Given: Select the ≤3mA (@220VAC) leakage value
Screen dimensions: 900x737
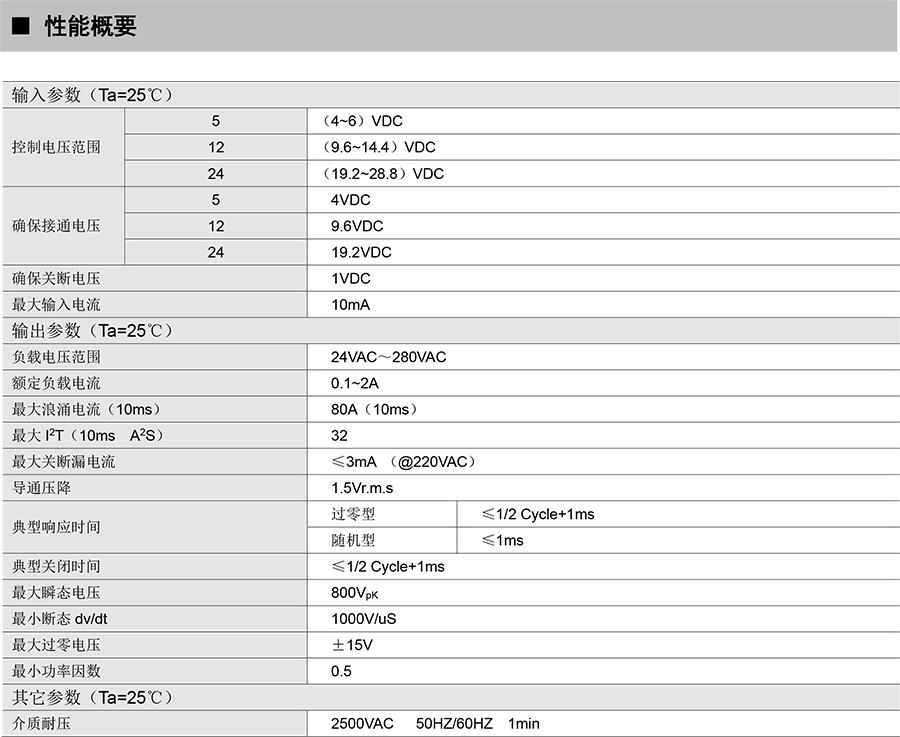Looking at the screenshot, I should (x=403, y=462).
